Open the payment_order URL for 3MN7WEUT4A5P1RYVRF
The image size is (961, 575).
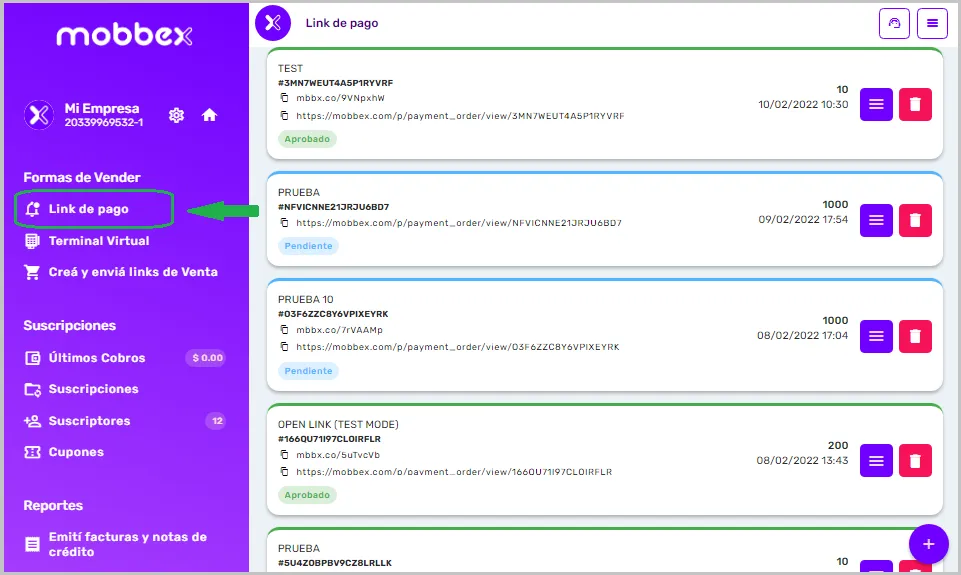click(x=460, y=116)
